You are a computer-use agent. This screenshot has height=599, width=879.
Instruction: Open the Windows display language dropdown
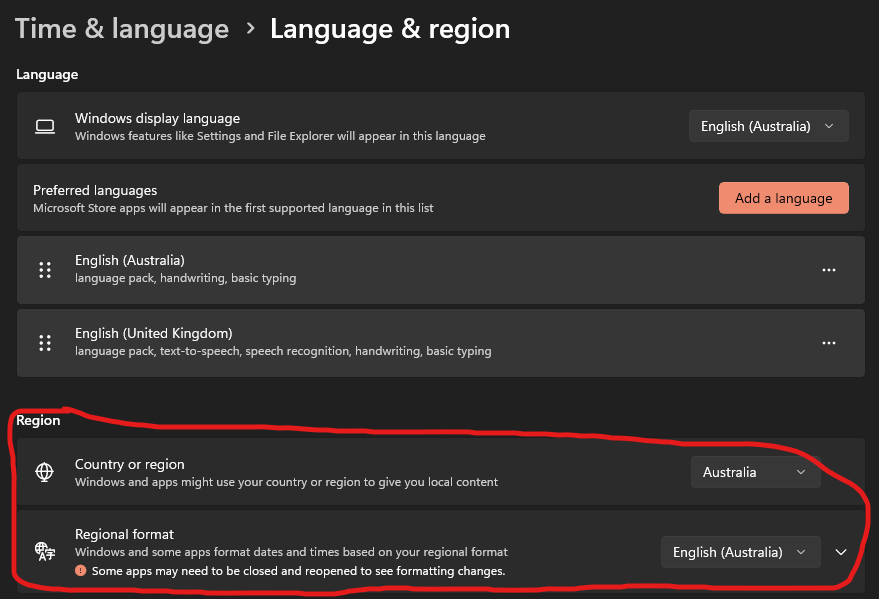pos(768,126)
